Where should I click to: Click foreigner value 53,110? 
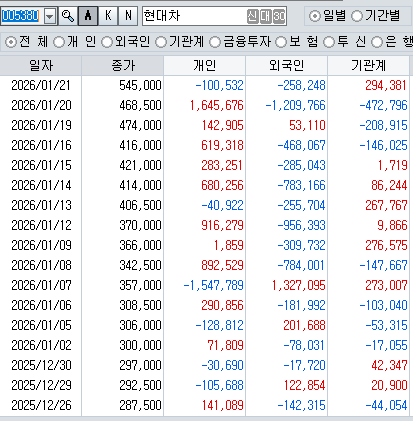coord(307,126)
